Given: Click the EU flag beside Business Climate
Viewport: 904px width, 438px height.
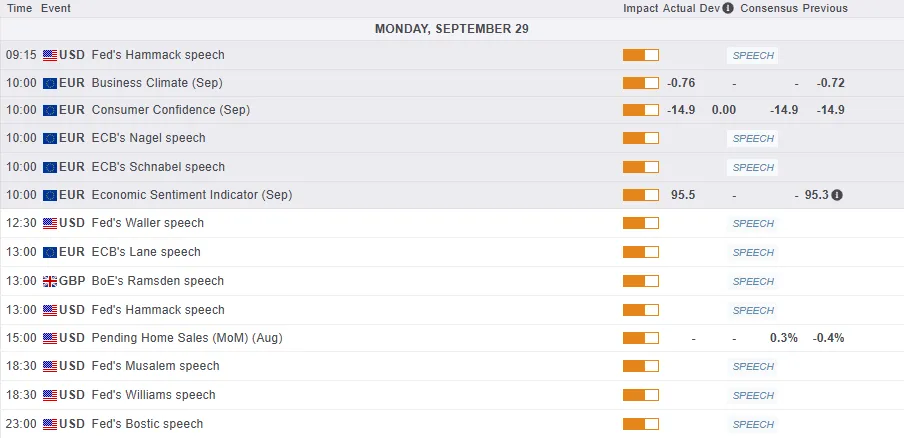Looking at the screenshot, I should click(50, 82).
